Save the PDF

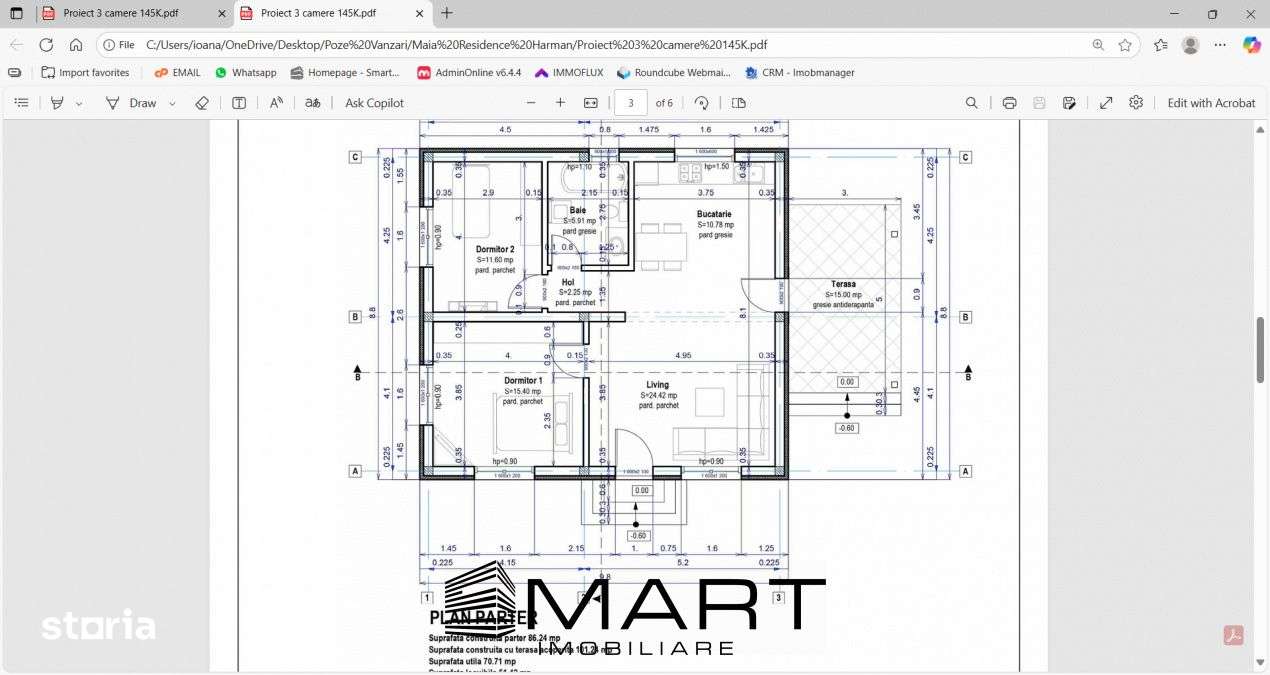1039,103
